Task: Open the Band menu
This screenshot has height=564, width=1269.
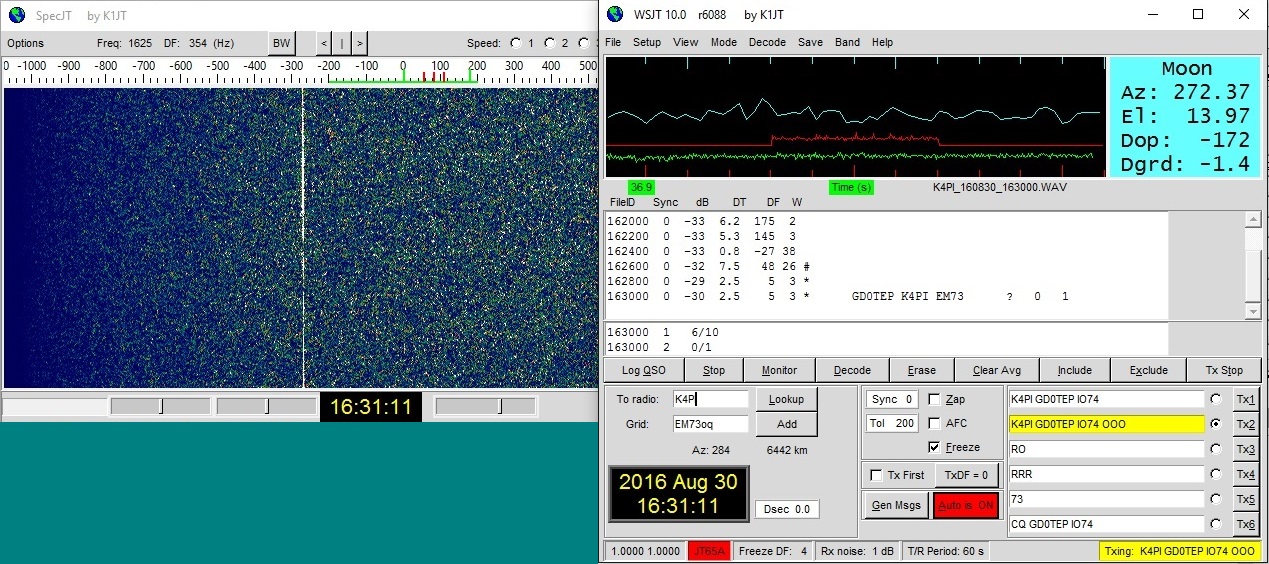Action: (847, 43)
